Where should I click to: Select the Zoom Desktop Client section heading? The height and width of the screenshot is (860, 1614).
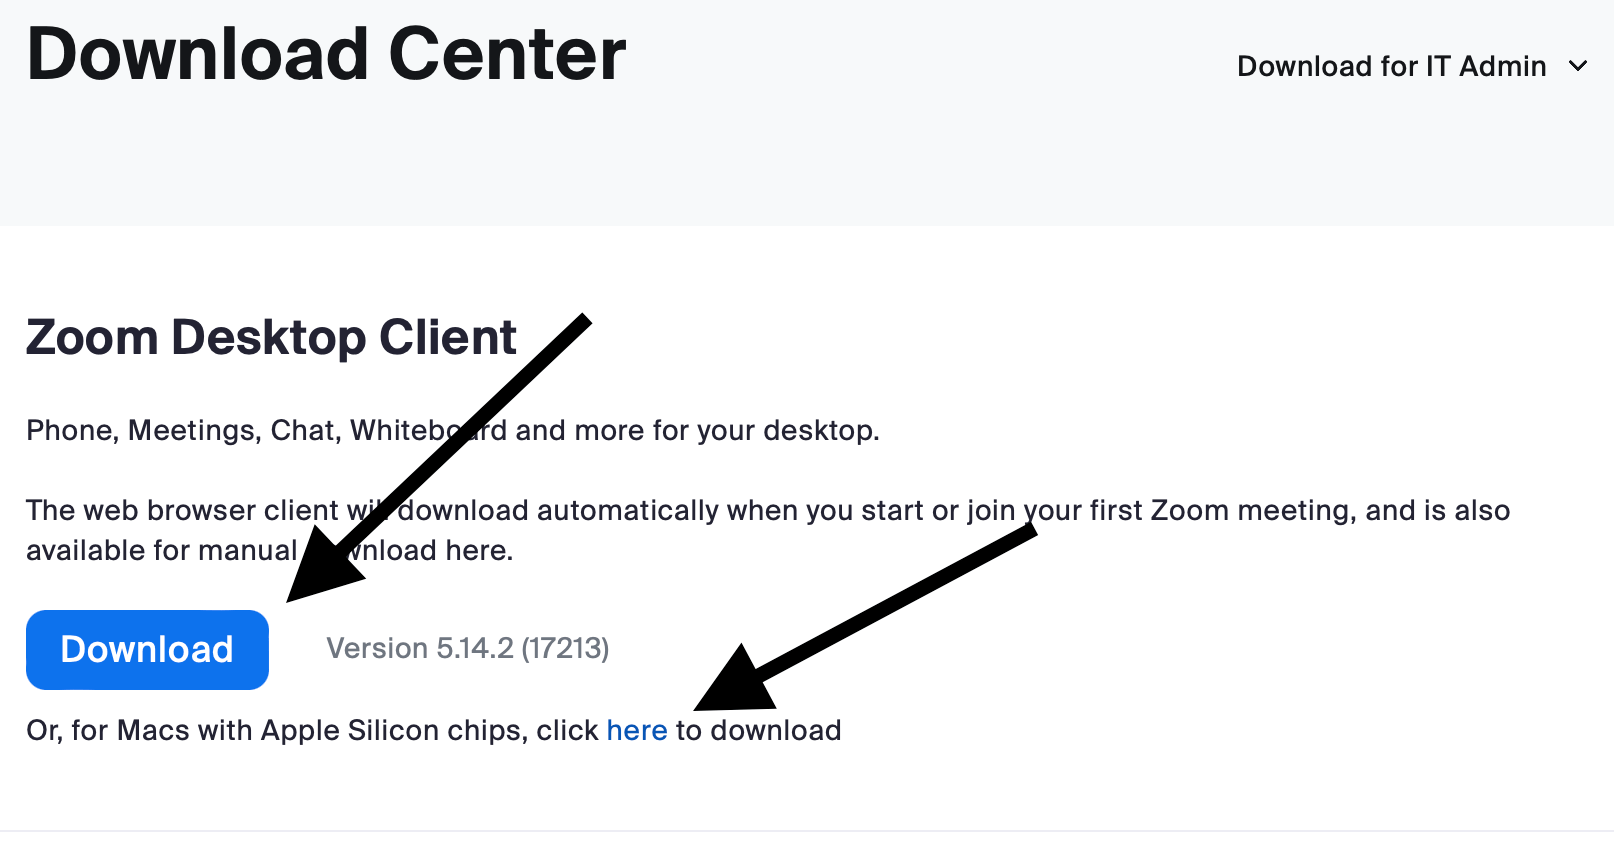[x=271, y=337]
